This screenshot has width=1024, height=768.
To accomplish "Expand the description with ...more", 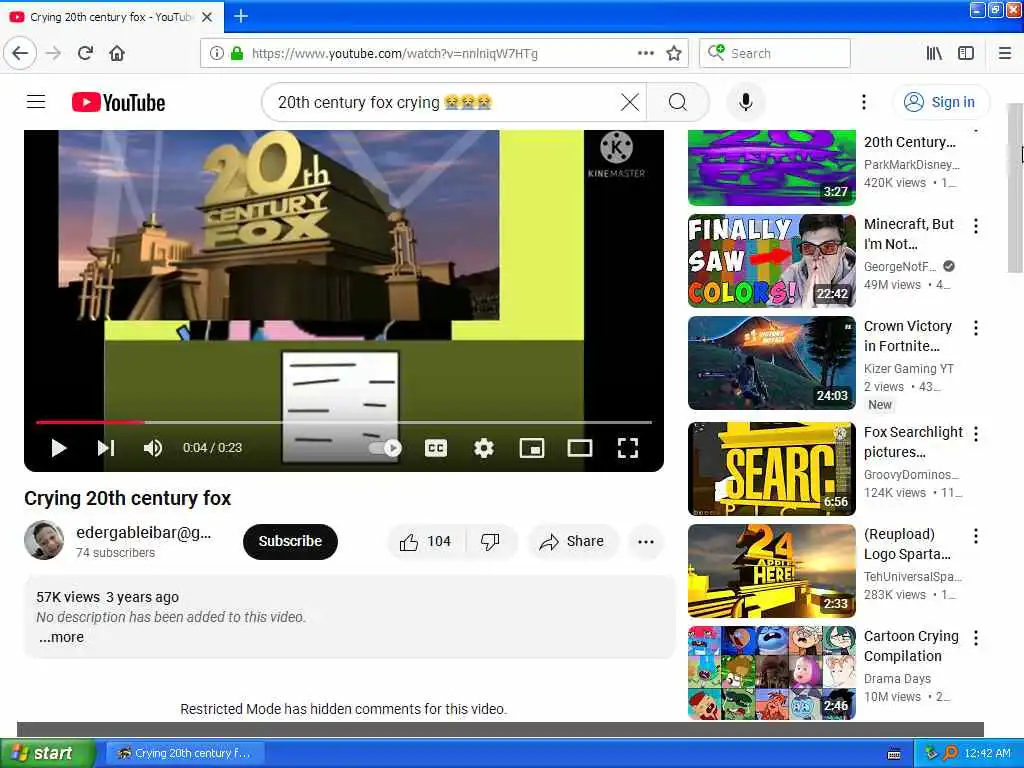I will point(61,637).
